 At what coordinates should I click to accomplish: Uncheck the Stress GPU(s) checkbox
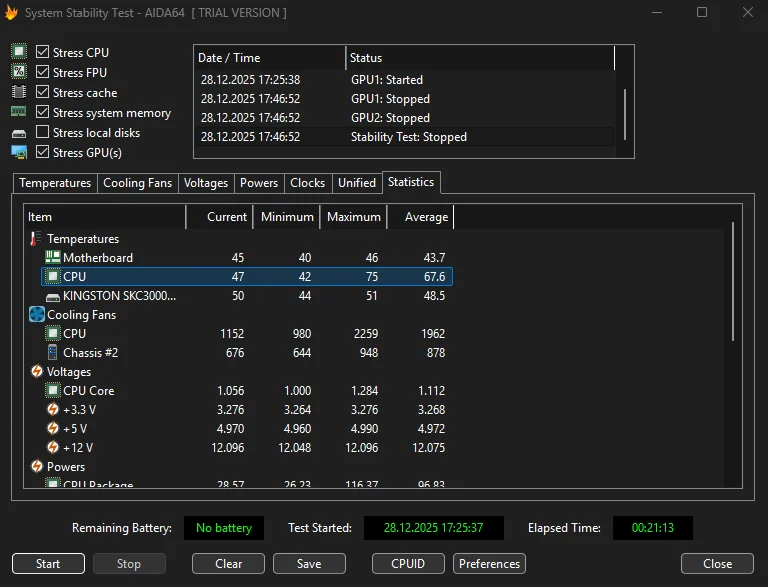click(43, 152)
